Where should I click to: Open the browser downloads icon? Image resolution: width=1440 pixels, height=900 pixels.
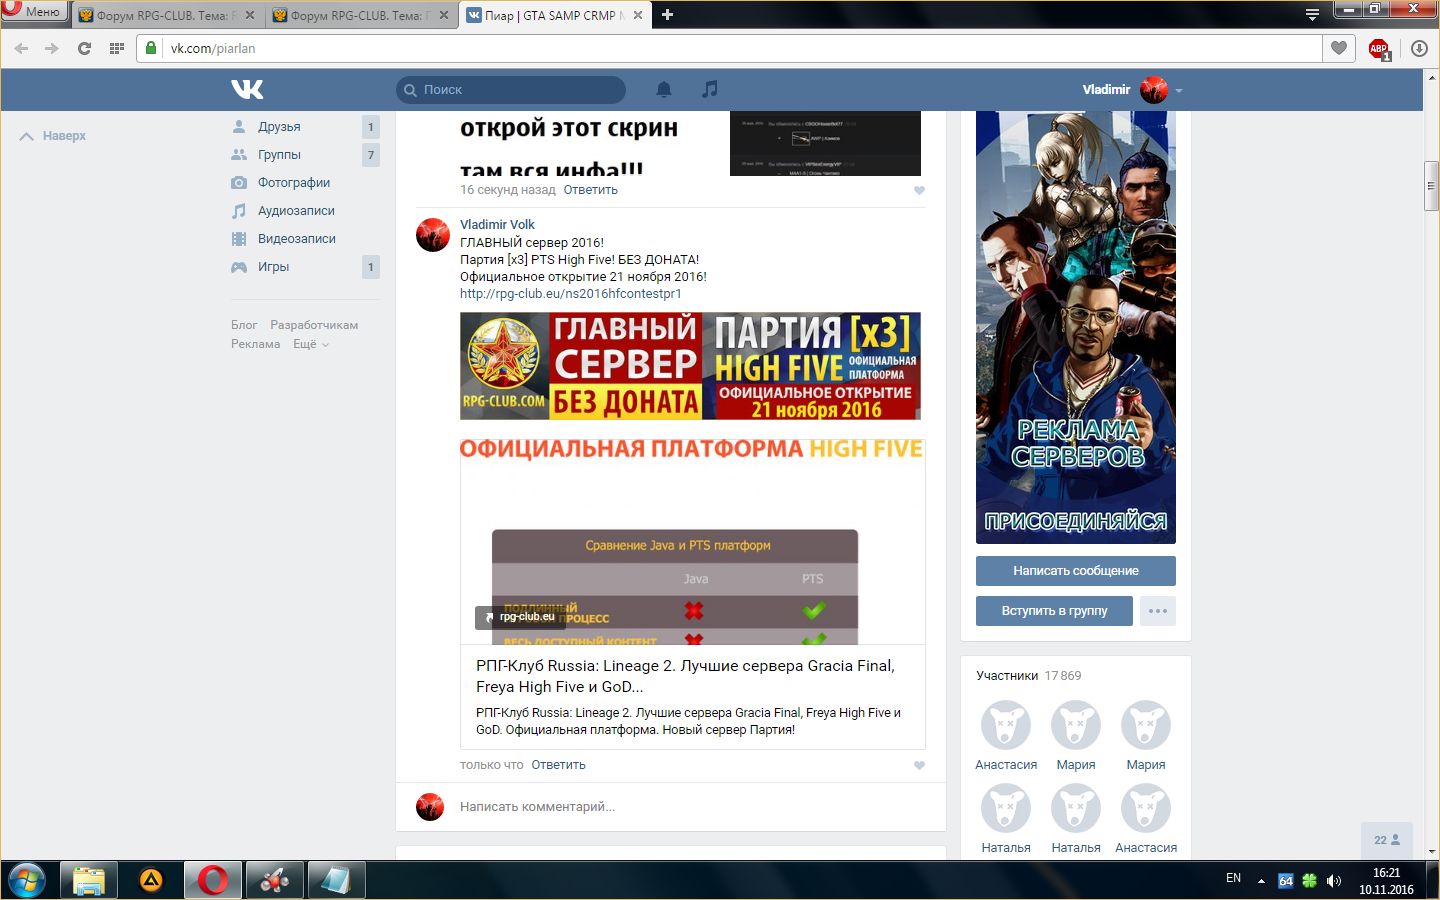click(x=1419, y=48)
